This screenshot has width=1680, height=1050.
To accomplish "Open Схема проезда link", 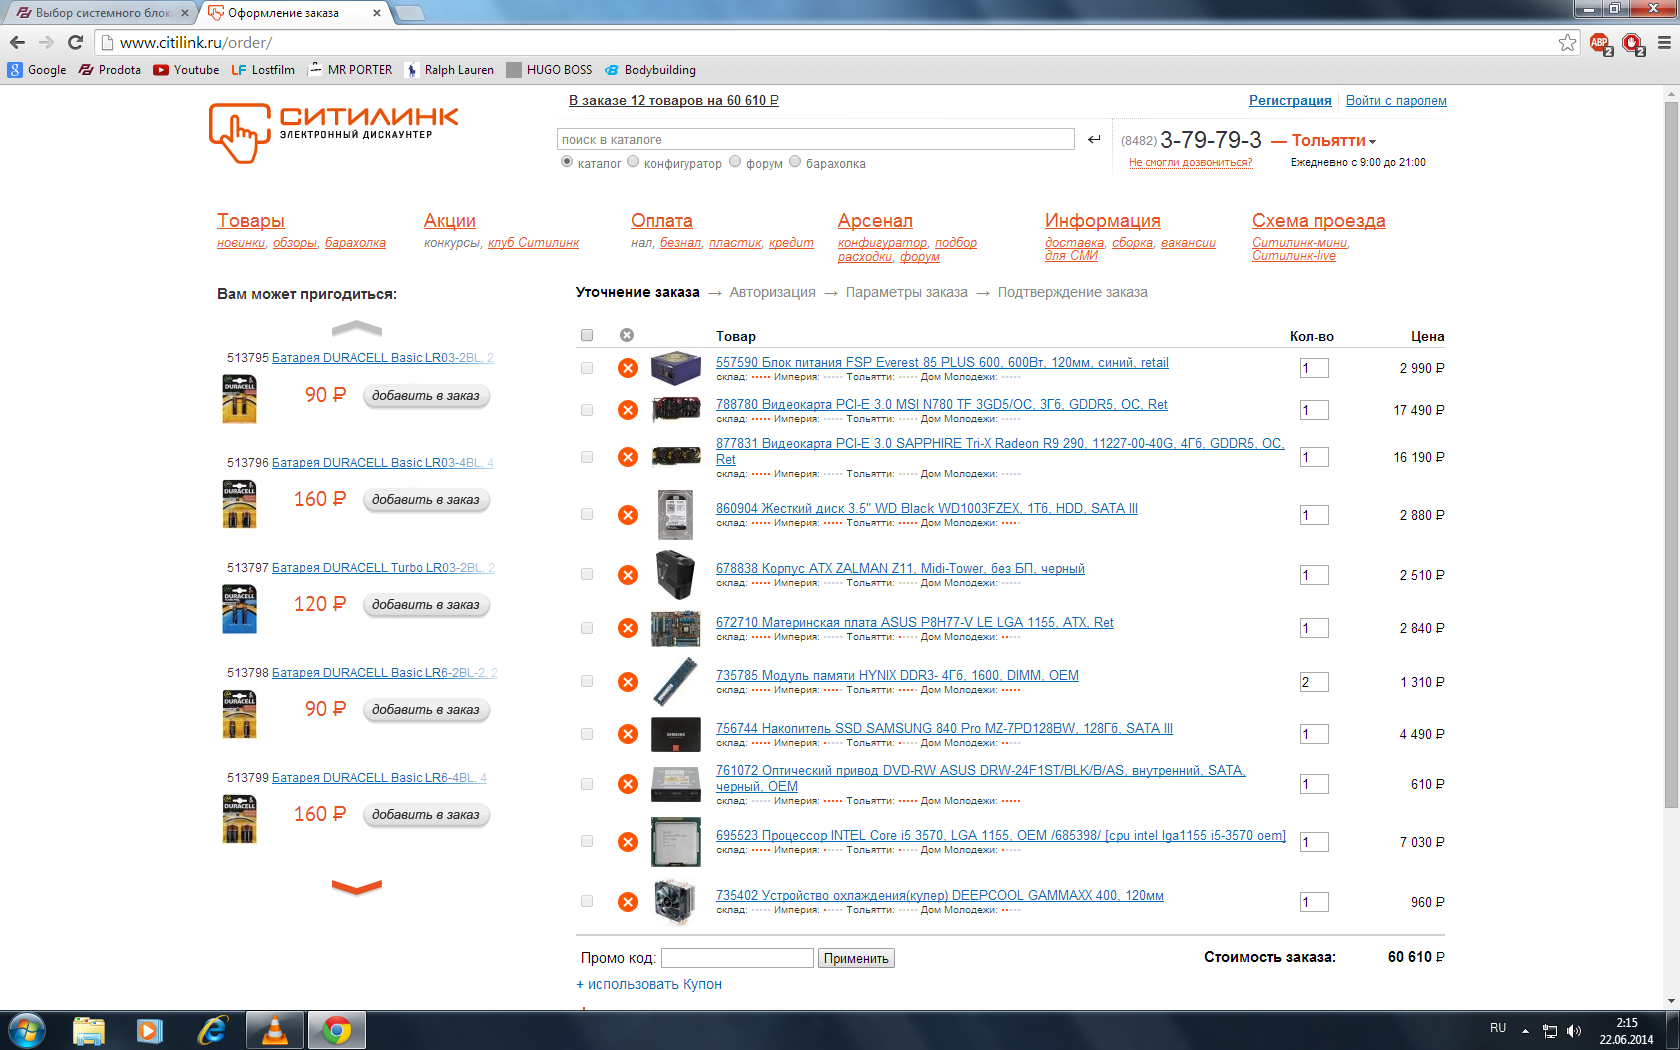I will (1319, 221).
